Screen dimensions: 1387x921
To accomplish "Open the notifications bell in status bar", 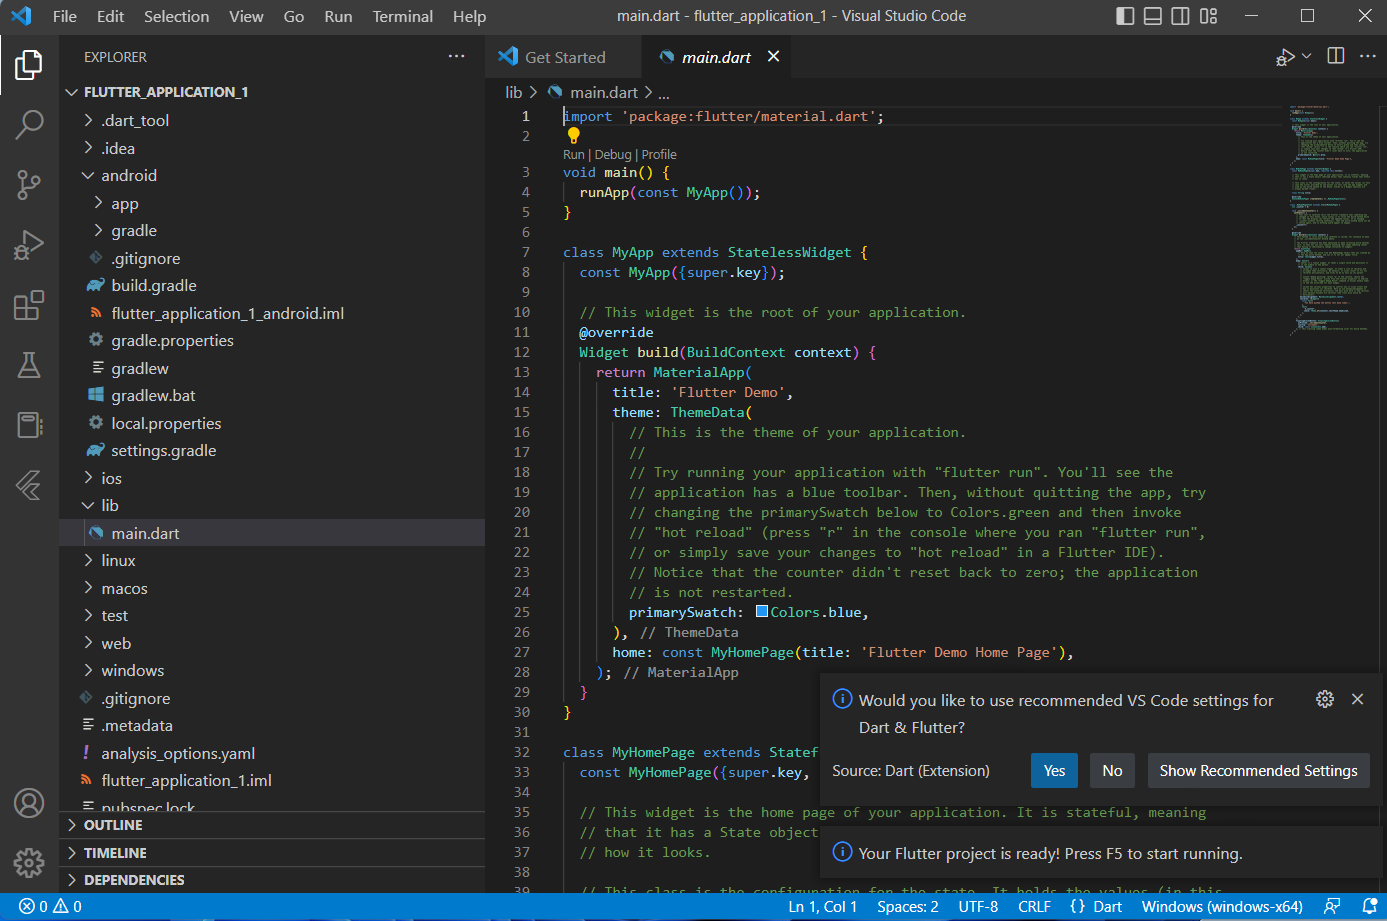I will tap(1370, 906).
